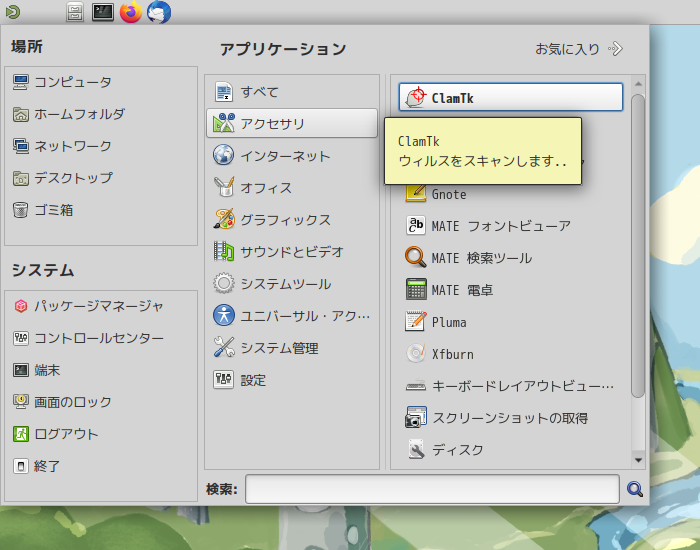This screenshot has height=550, width=700.
Task: Open Thunderbird mail from the top panel
Action: point(159,12)
